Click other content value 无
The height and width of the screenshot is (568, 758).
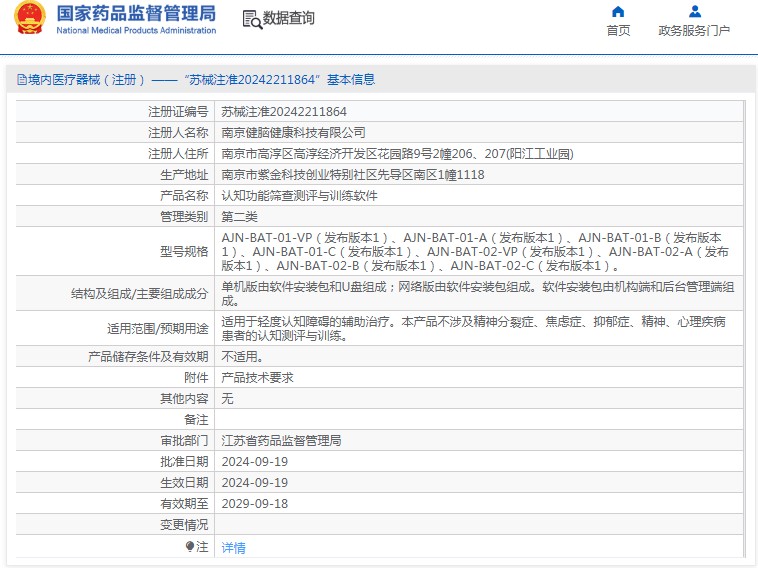point(227,399)
